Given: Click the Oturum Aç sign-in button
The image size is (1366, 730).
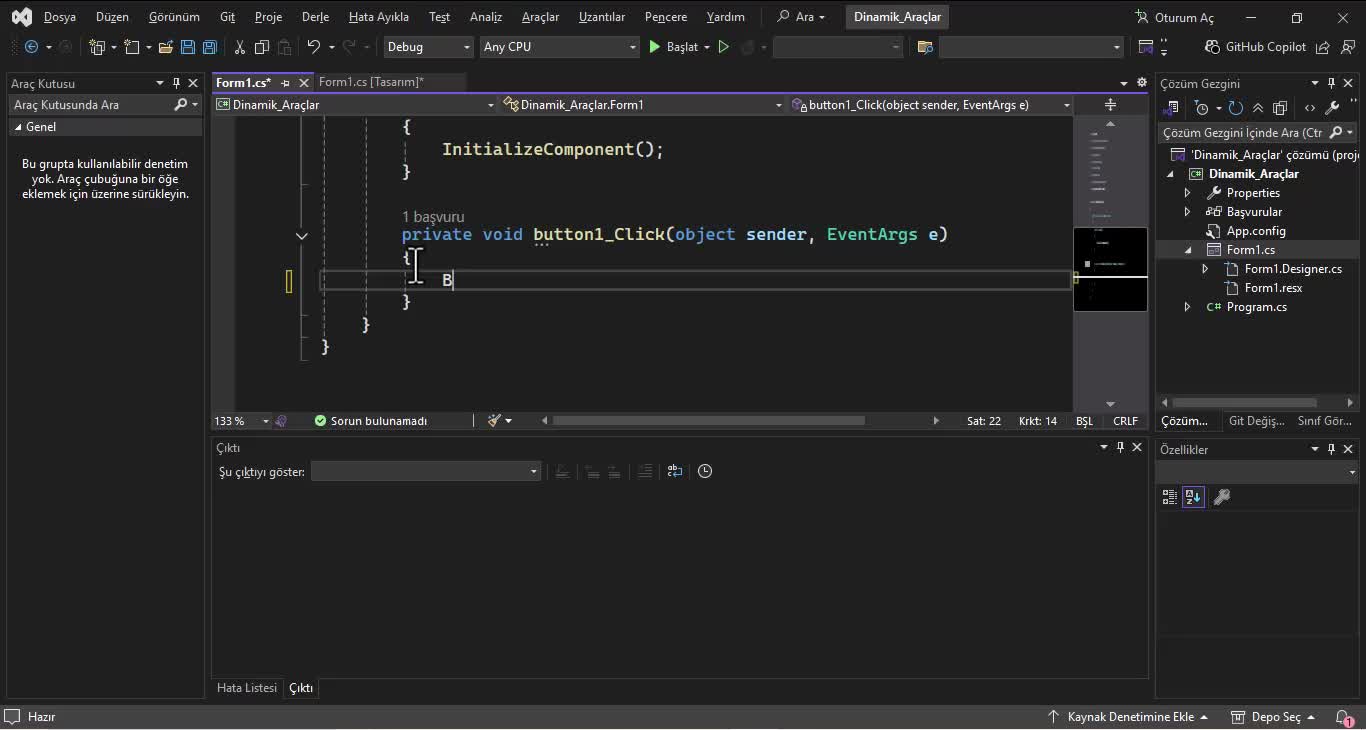Looking at the screenshot, I should point(1174,17).
